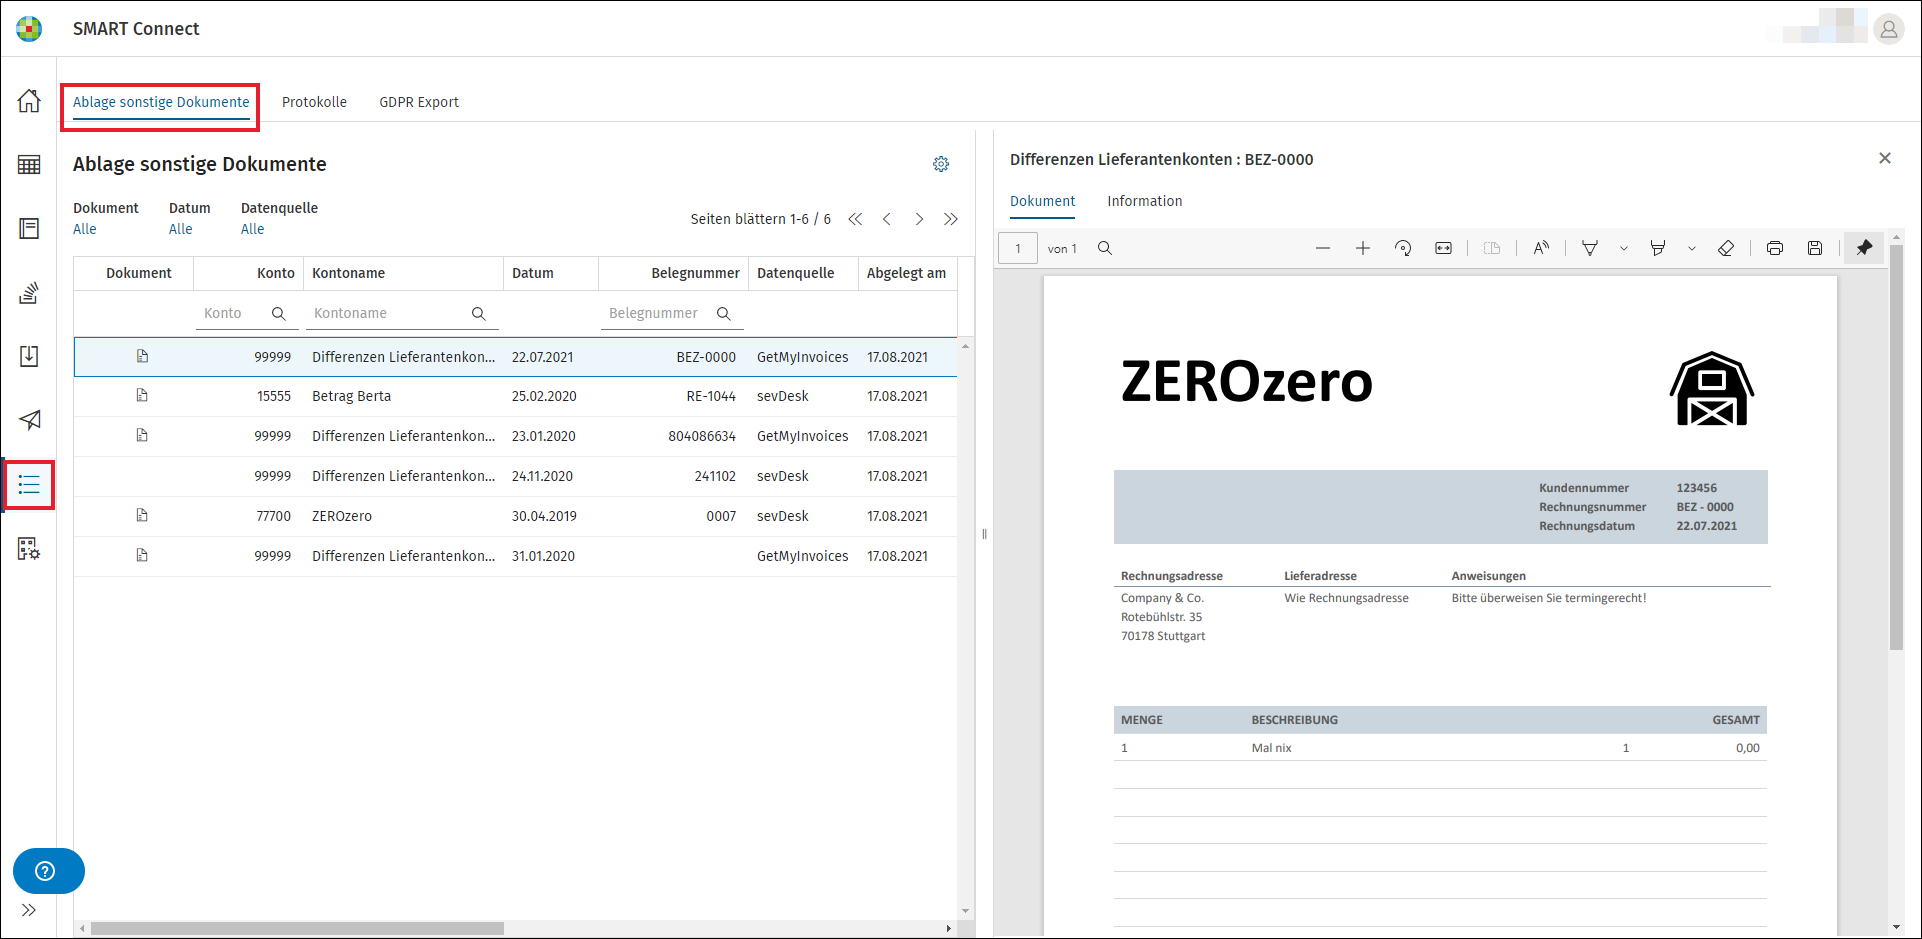Expand the sidebar with double chevron
This screenshot has width=1922, height=939.
point(29,910)
